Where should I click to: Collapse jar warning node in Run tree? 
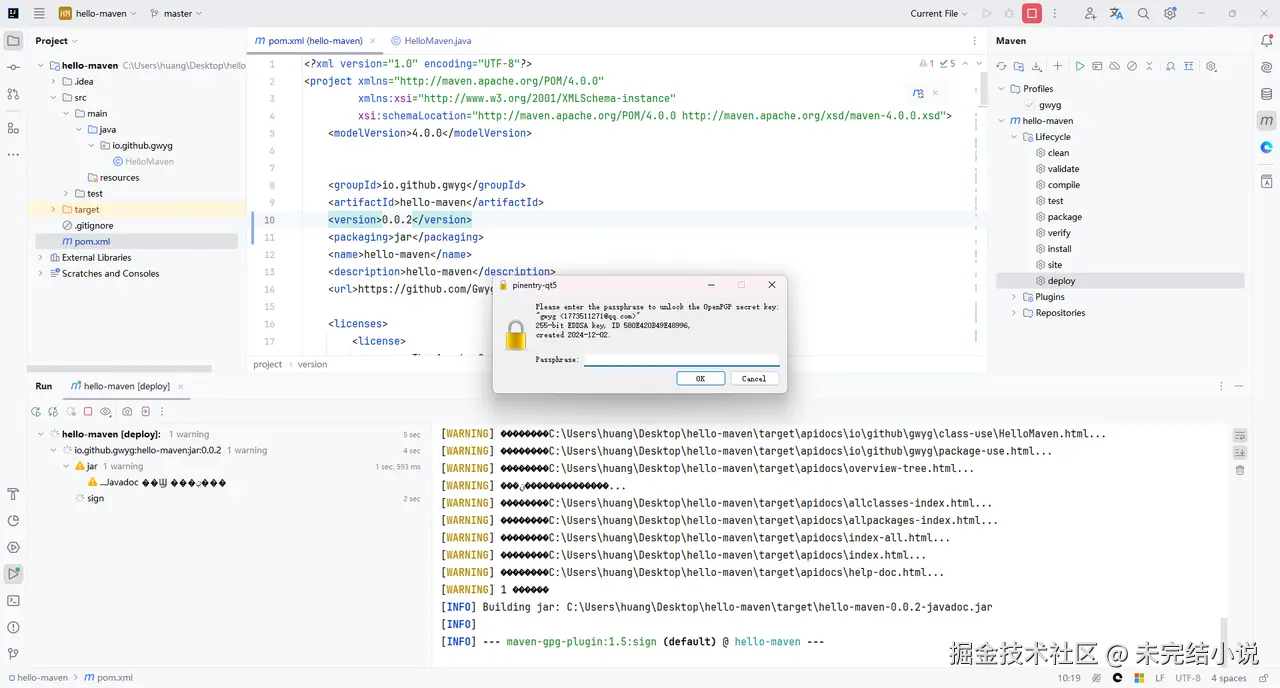pos(67,466)
